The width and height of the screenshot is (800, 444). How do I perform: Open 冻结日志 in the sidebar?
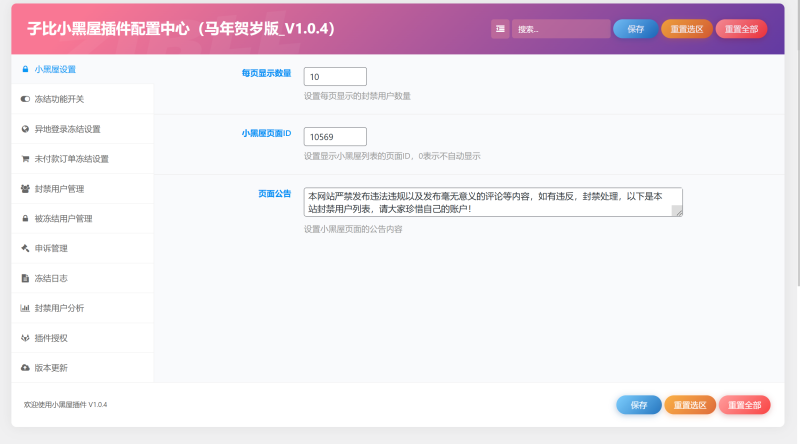pos(82,278)
